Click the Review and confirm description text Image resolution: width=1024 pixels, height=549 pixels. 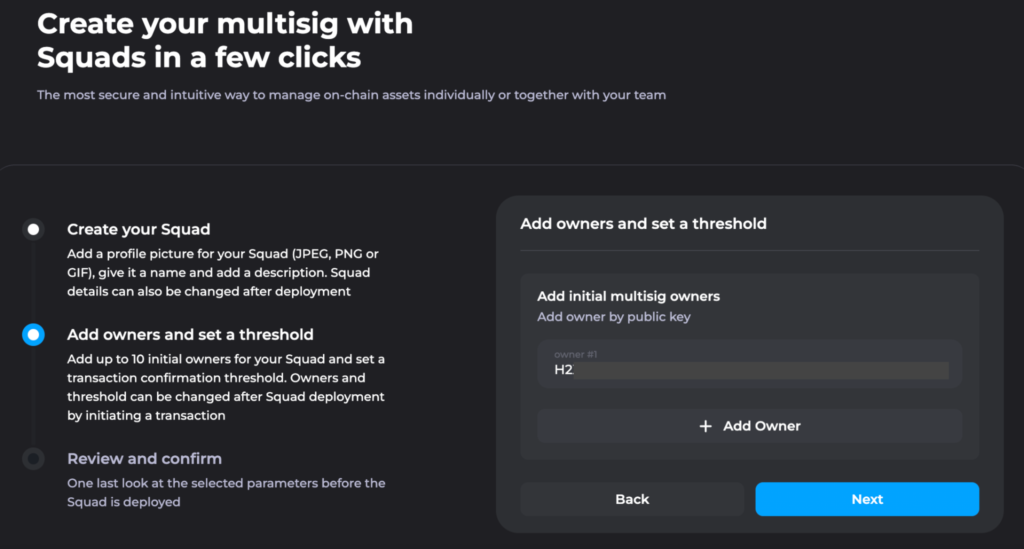(226, 493)
